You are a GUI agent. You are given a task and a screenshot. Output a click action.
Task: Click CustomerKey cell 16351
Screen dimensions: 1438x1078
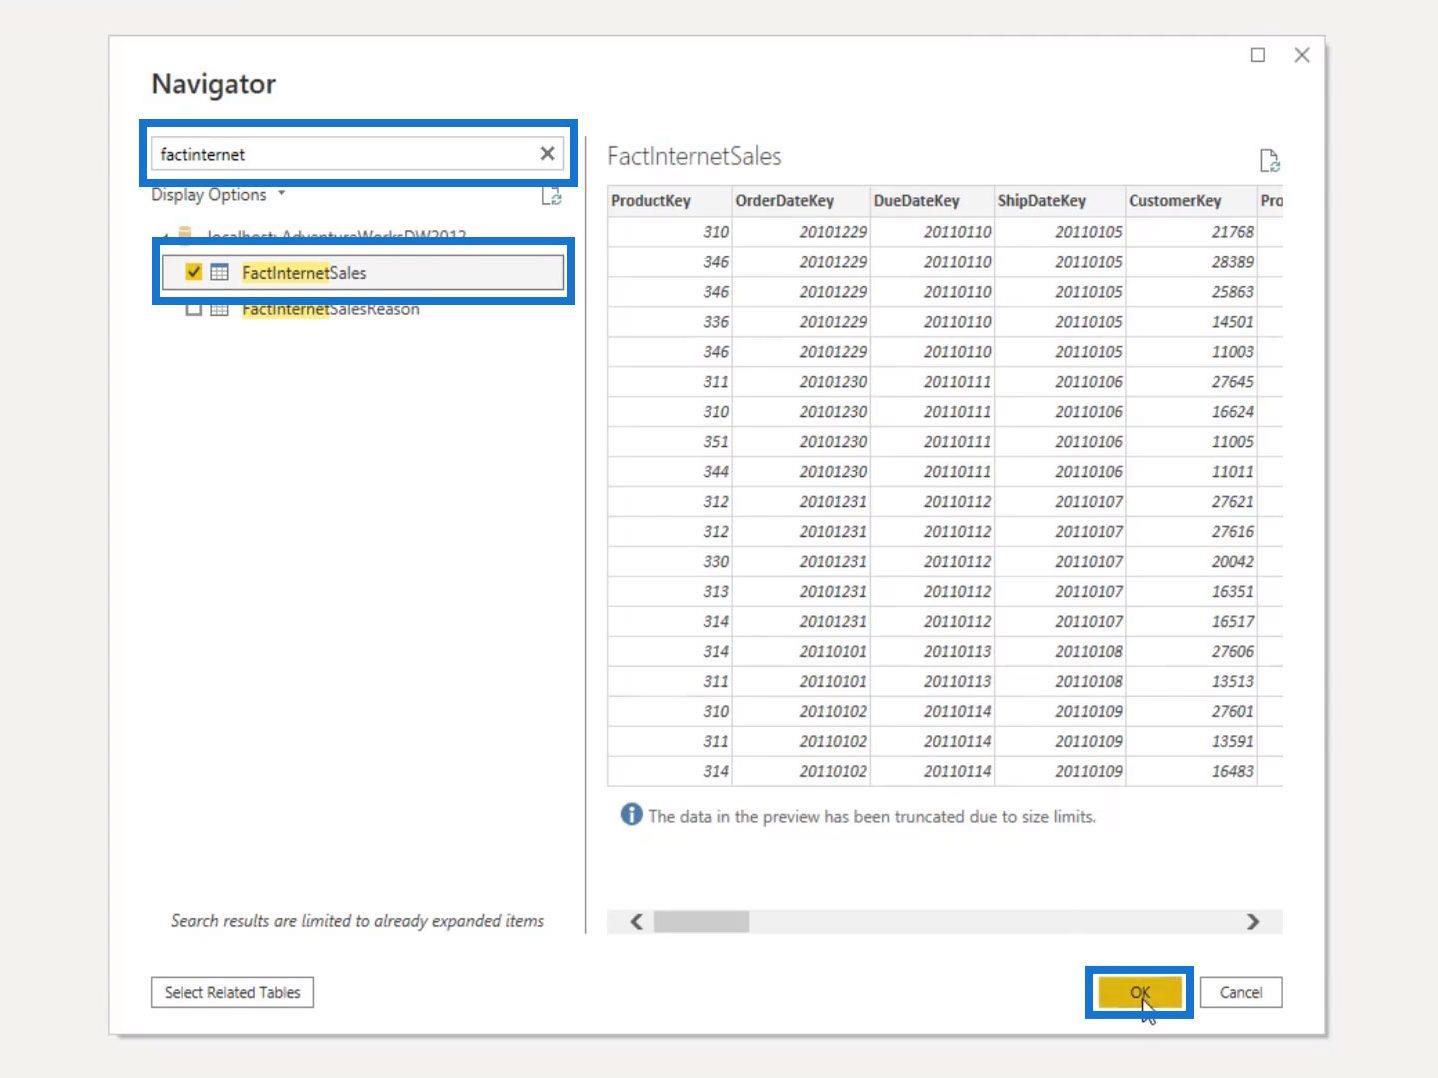click(x=1191, y=591)
